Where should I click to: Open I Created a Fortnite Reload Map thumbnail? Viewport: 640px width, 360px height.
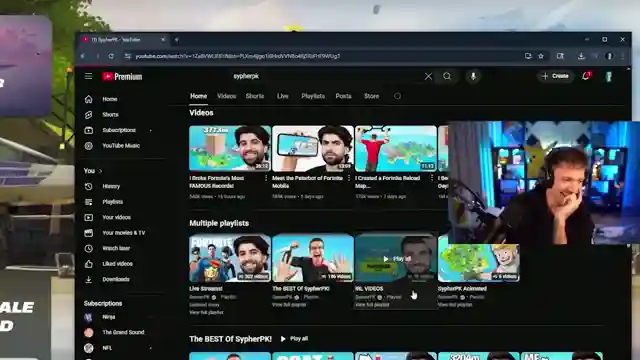tap(396, 148)
